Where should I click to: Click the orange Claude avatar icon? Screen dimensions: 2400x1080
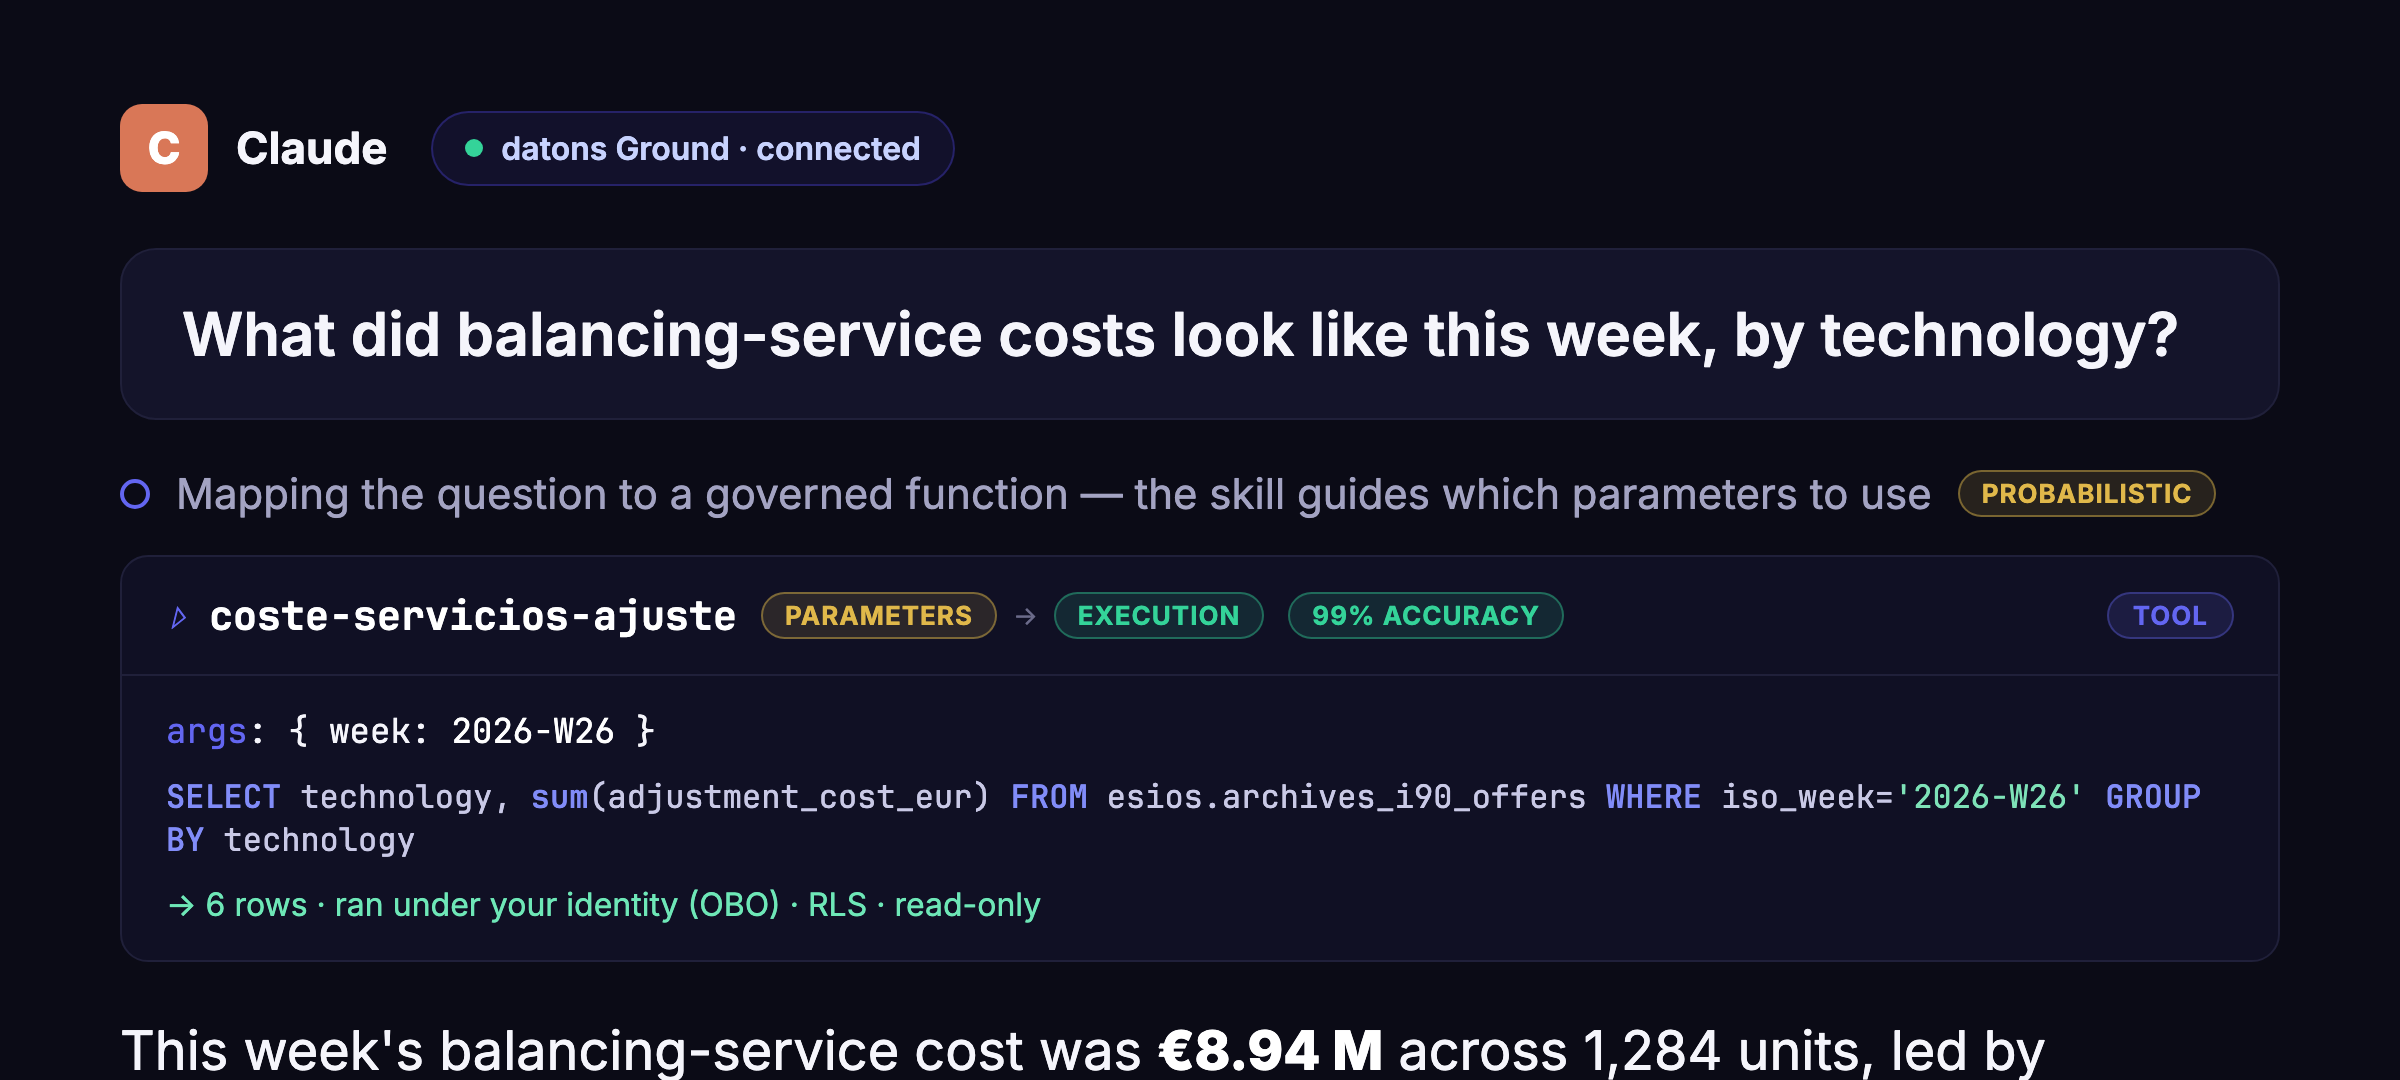click(164, 148)
